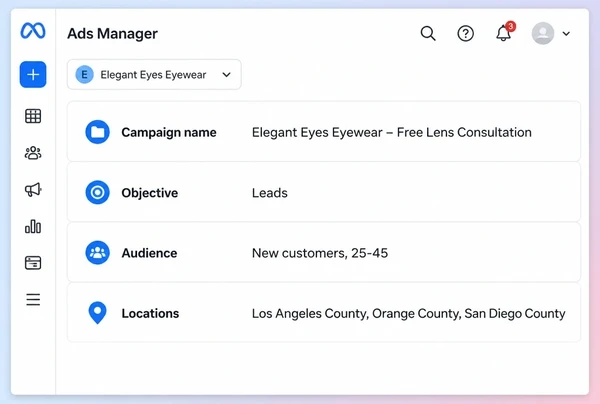The image size is (600, 404).
Task: Open the hamburger all tools menu
Action: coord(33,300)
